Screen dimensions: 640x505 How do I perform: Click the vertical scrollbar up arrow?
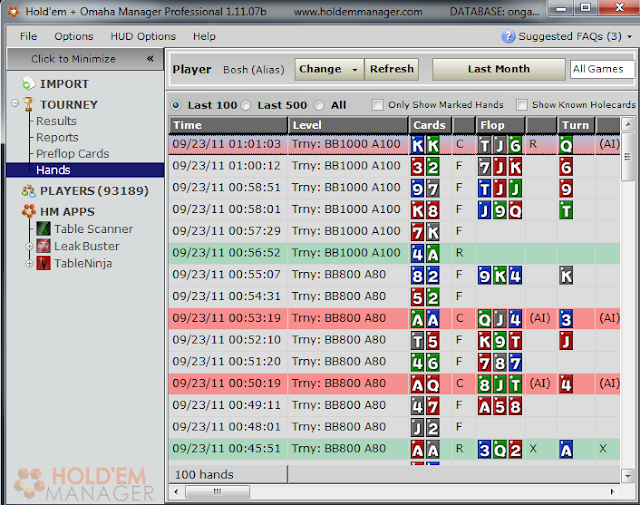click(627, 123)
